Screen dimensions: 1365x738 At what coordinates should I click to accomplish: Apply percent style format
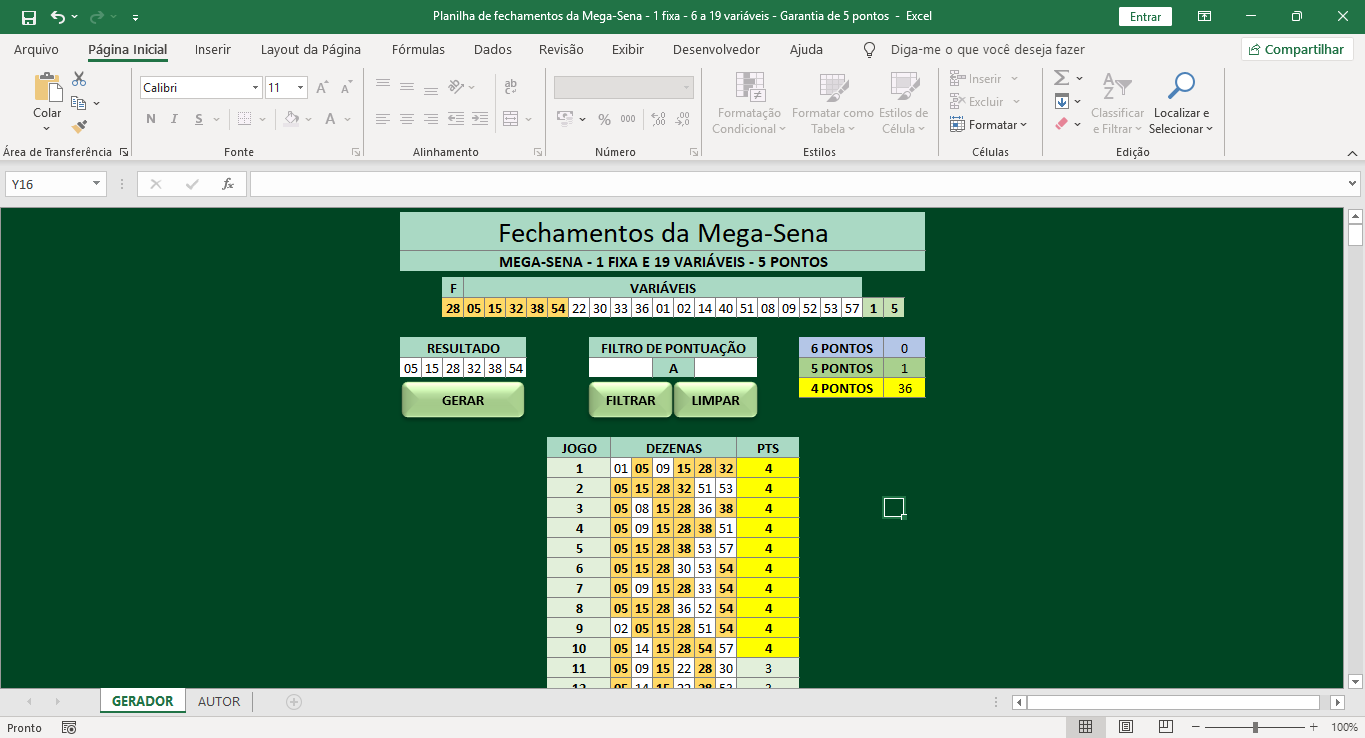604,119
